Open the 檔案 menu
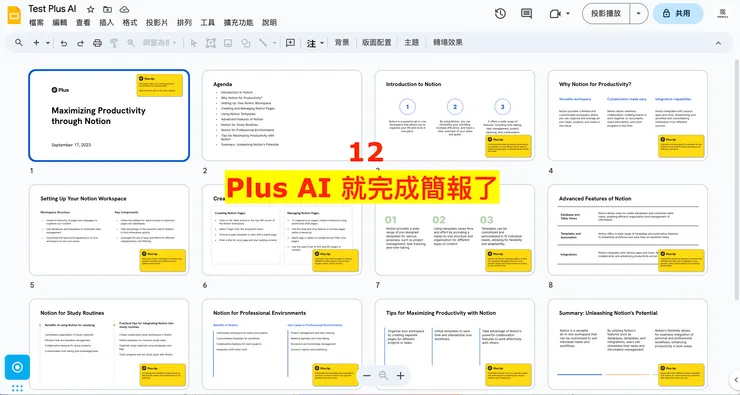The height and width of the screenshot is (395, 740). point(36,23)
